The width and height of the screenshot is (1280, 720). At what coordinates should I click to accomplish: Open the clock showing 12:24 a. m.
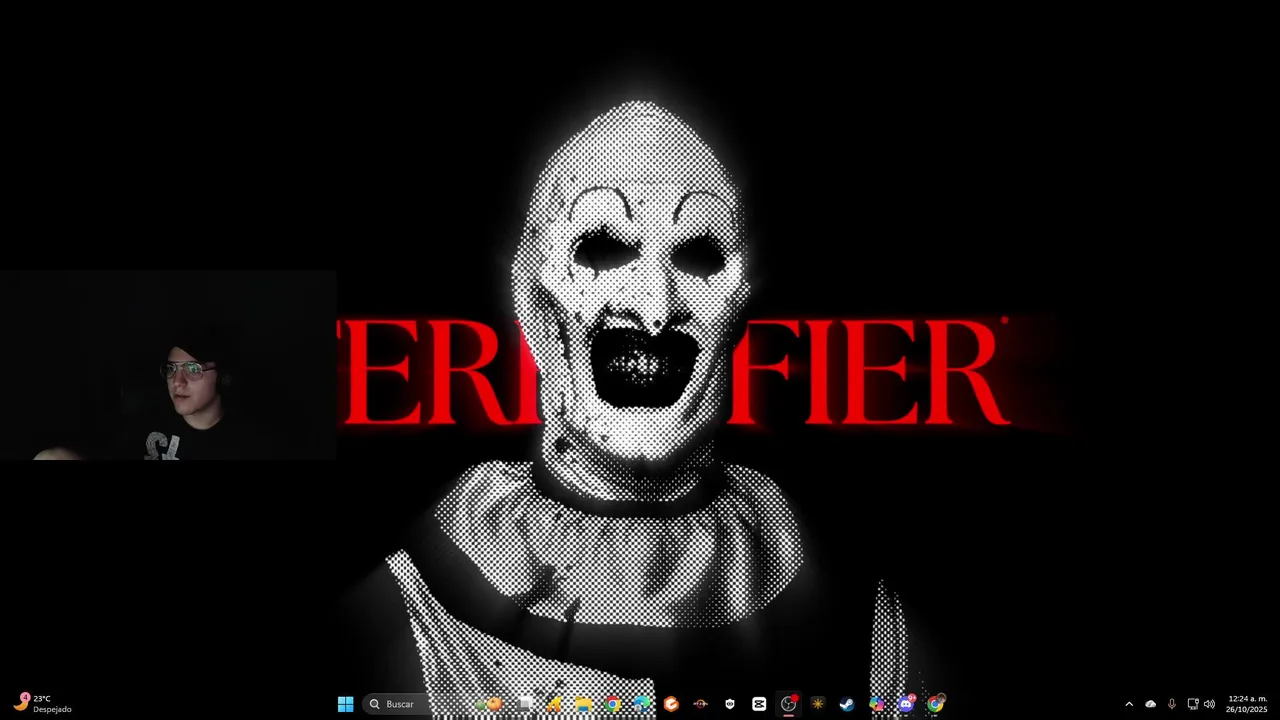point(1247,704)
